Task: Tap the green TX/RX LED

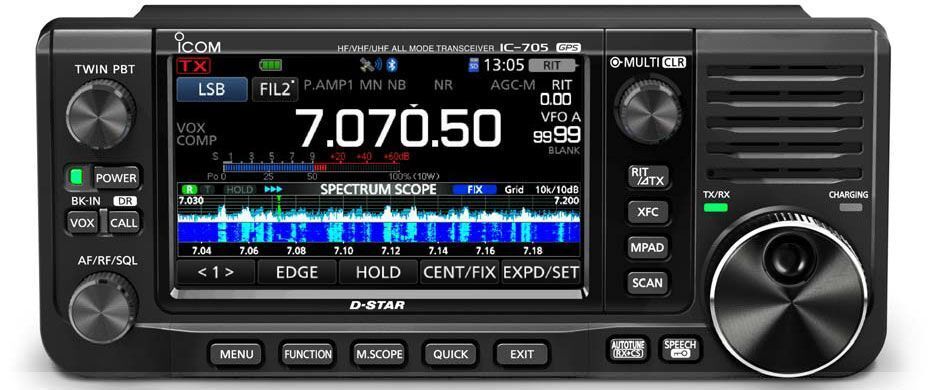Action: click(715, 208)
